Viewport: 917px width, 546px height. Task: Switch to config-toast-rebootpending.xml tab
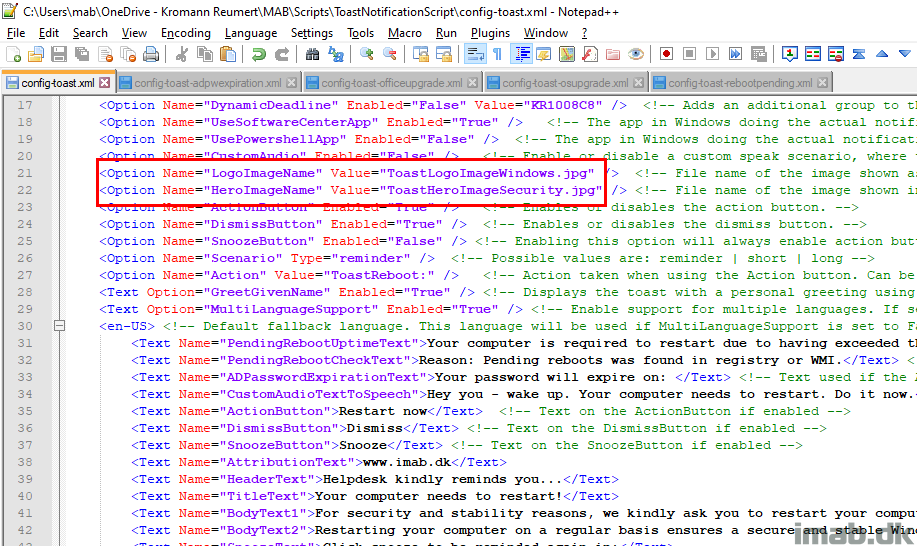coord(740,83)
